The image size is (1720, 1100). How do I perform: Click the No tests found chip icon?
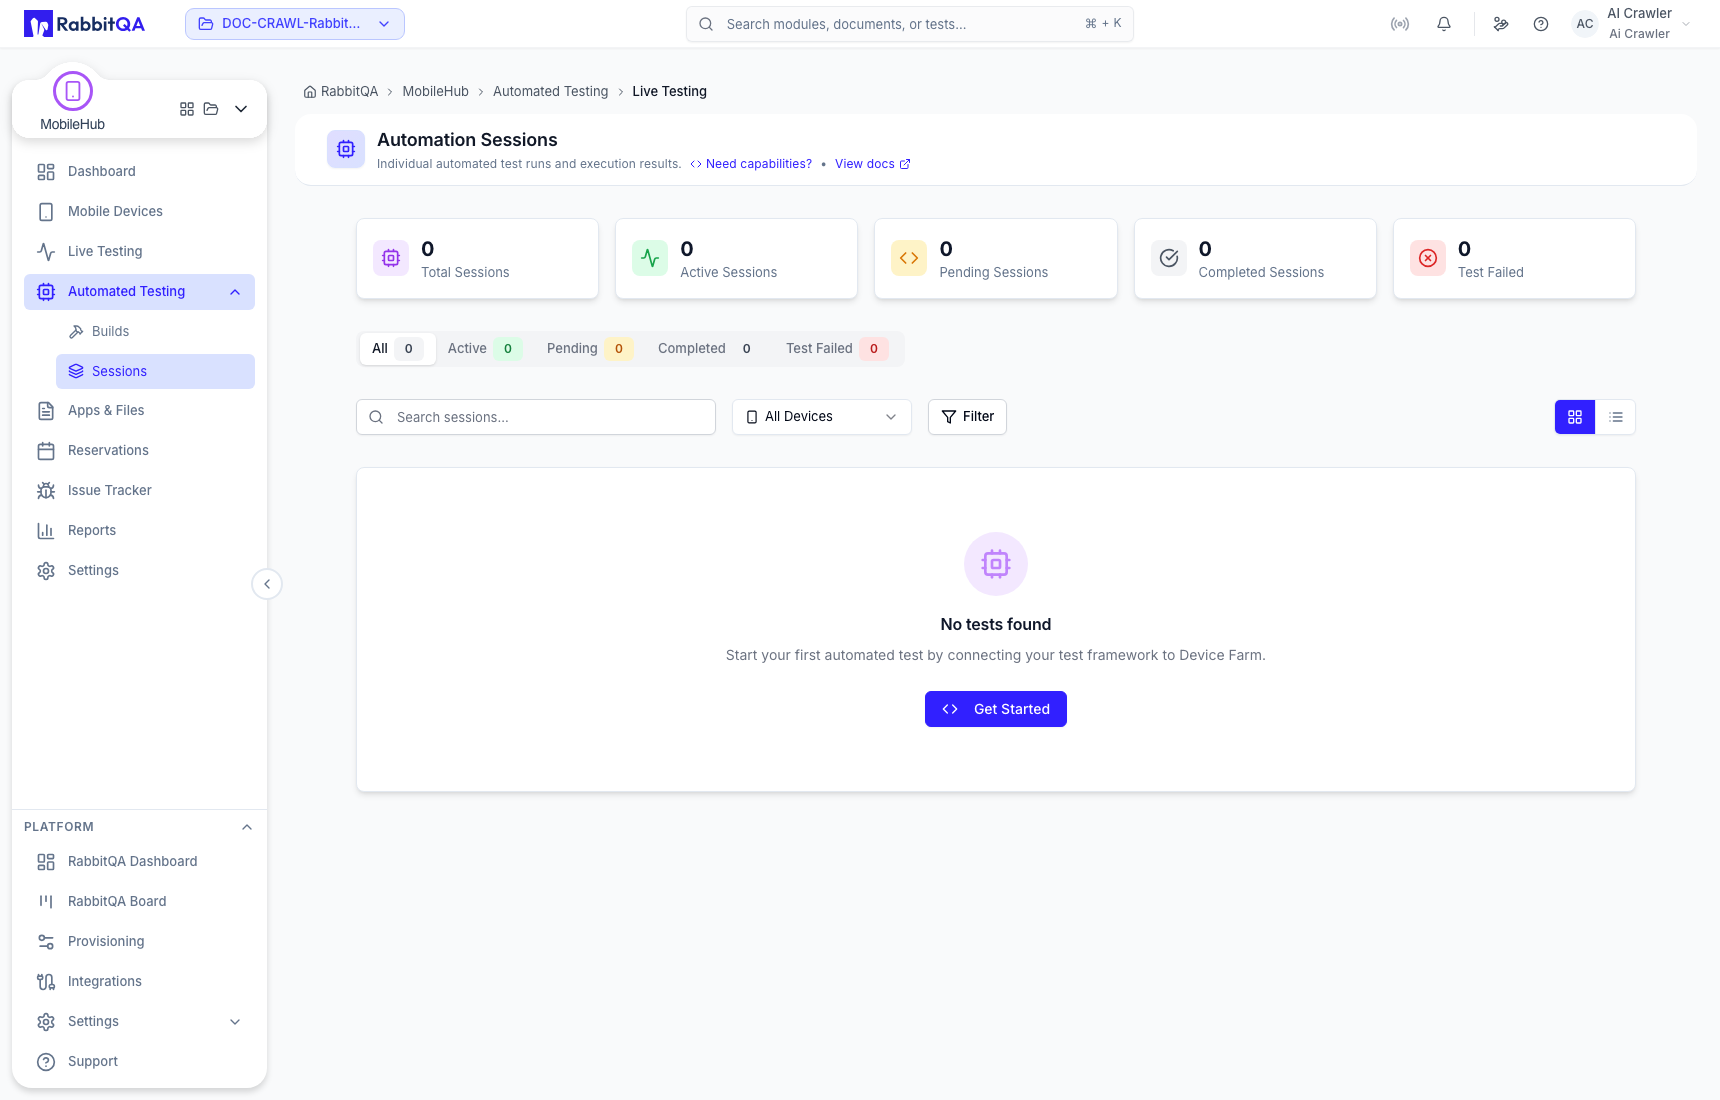[996, 564]
